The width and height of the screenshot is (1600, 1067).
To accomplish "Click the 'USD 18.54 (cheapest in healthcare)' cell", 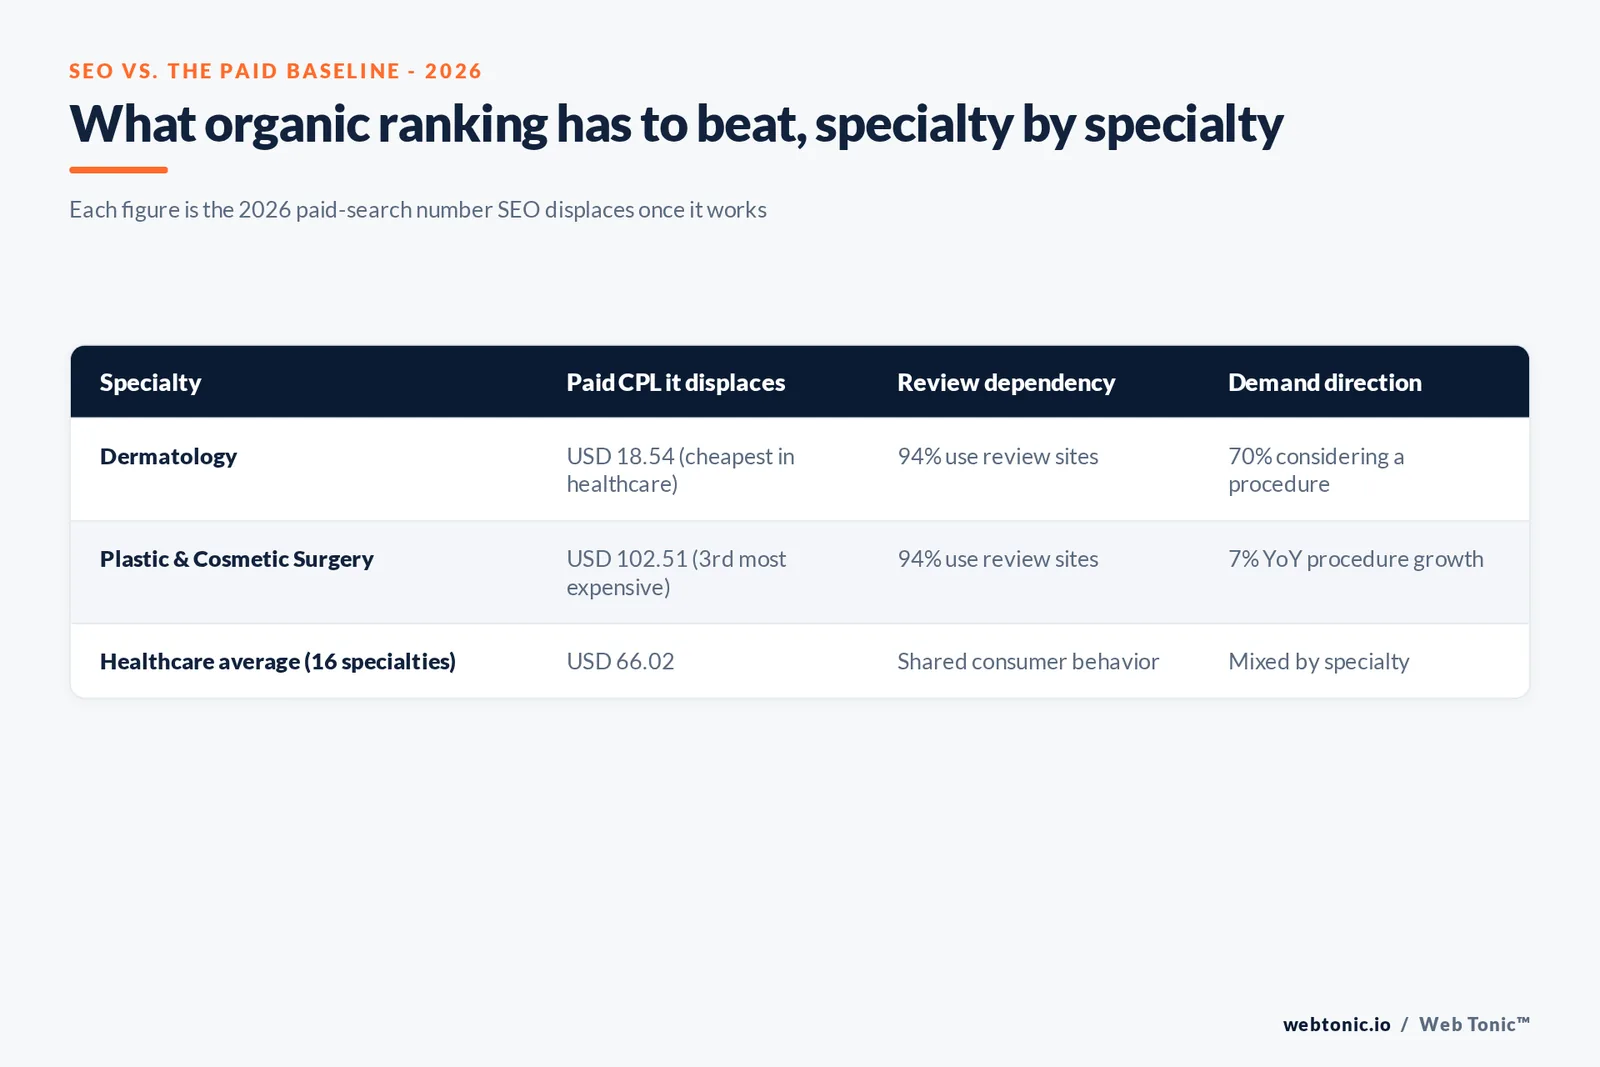I will (681, 470).
